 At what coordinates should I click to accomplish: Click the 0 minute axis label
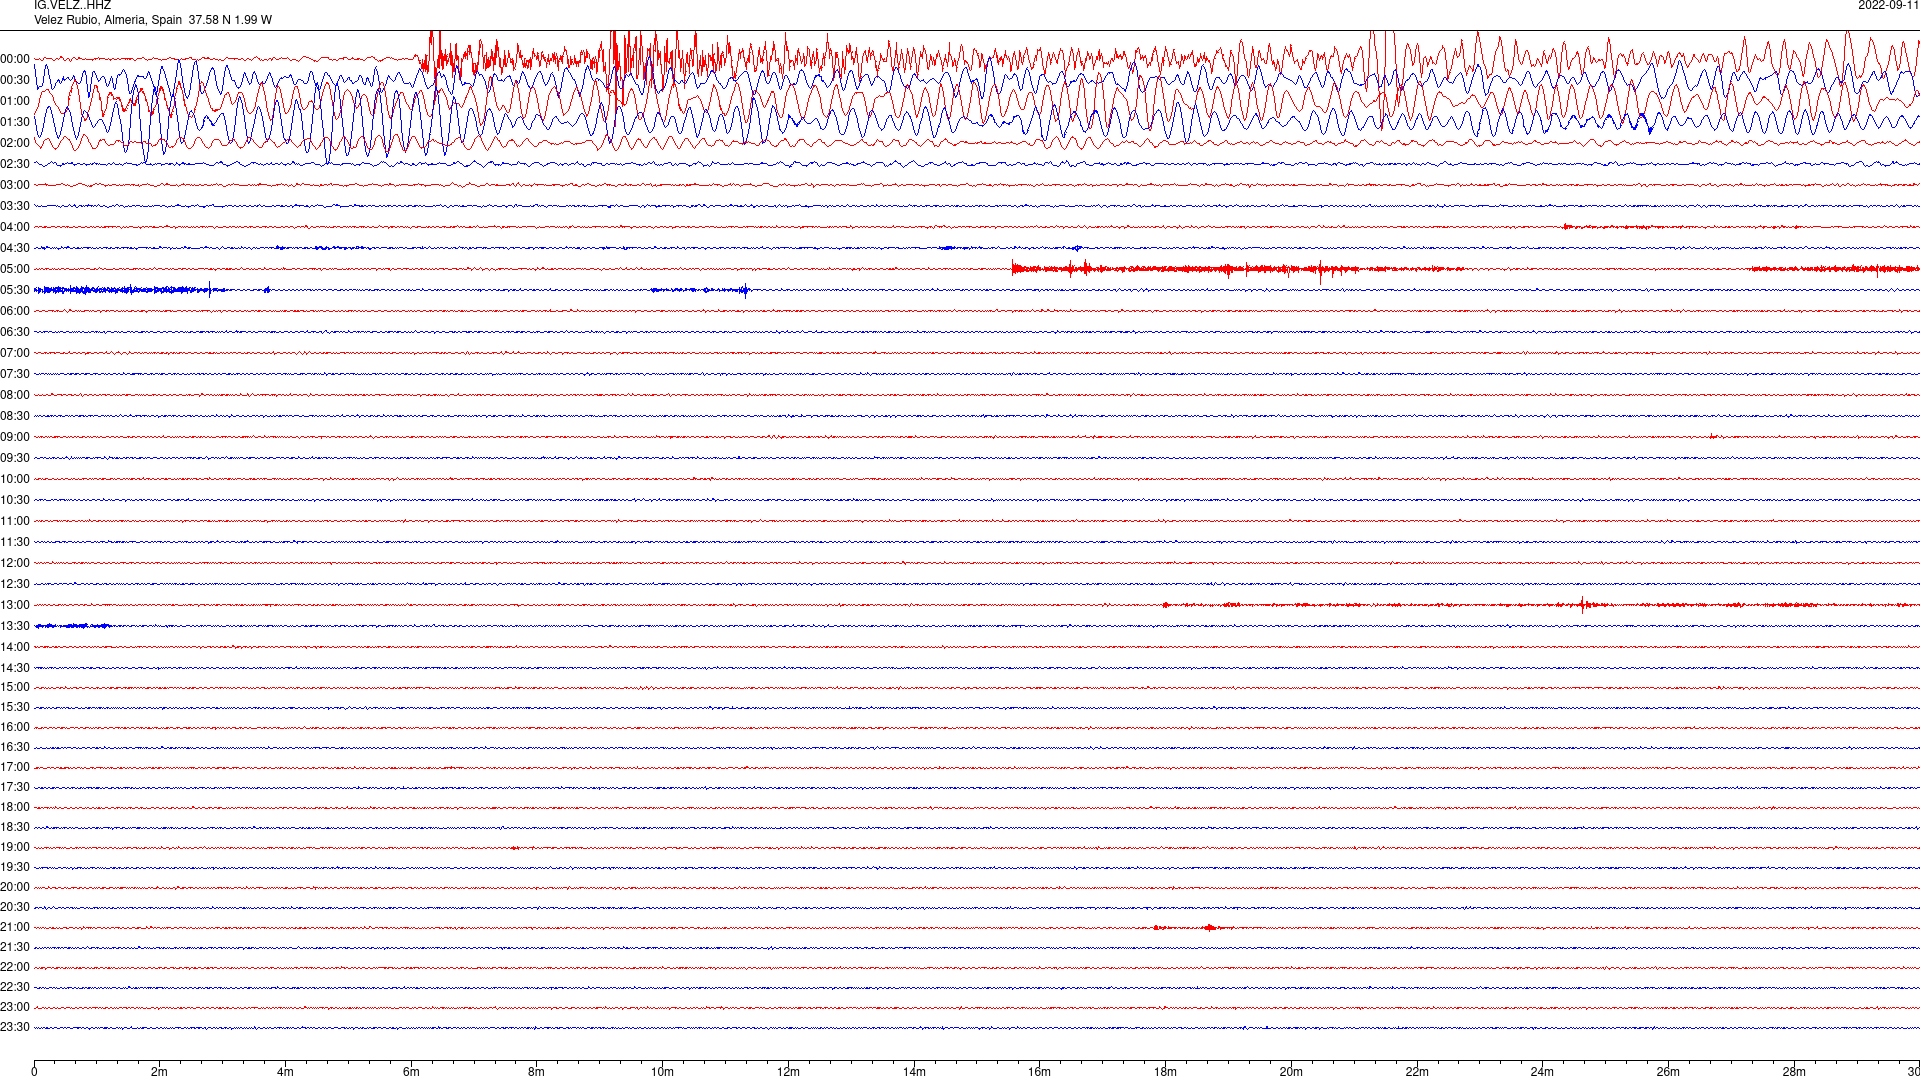[x=34, y=1072]
